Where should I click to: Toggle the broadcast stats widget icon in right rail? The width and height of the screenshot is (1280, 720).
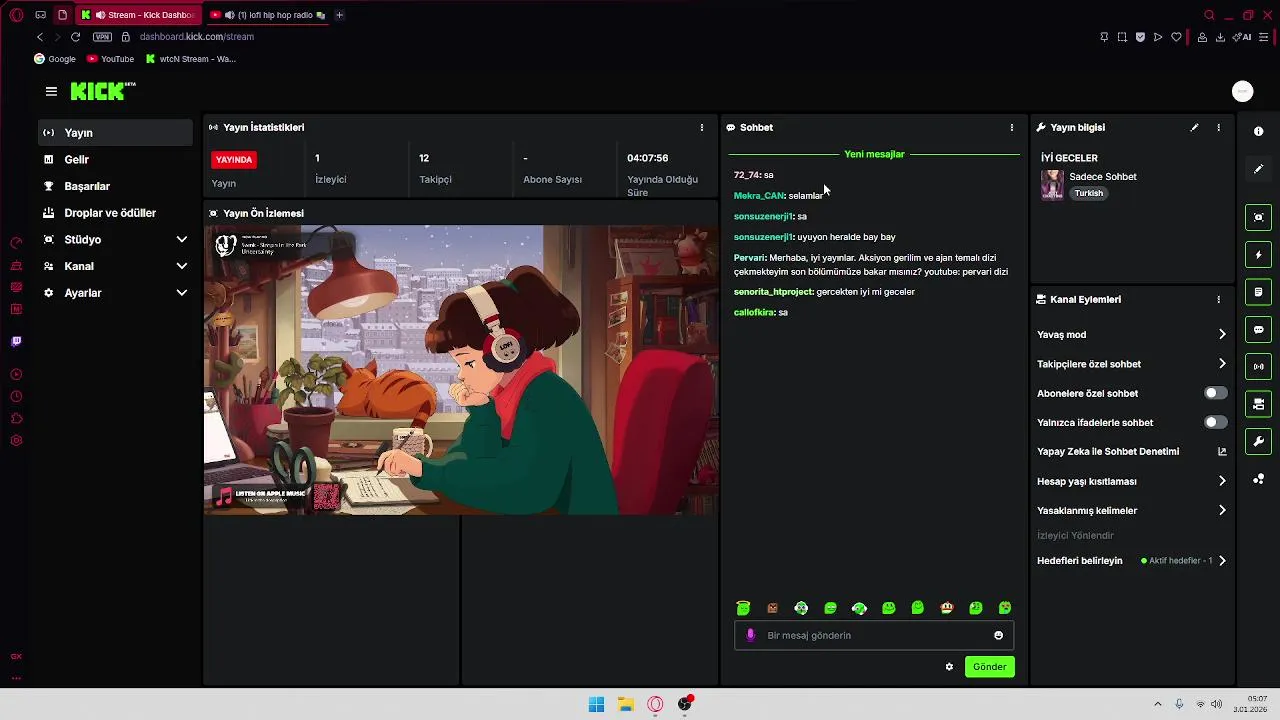tap(1258, 367)
